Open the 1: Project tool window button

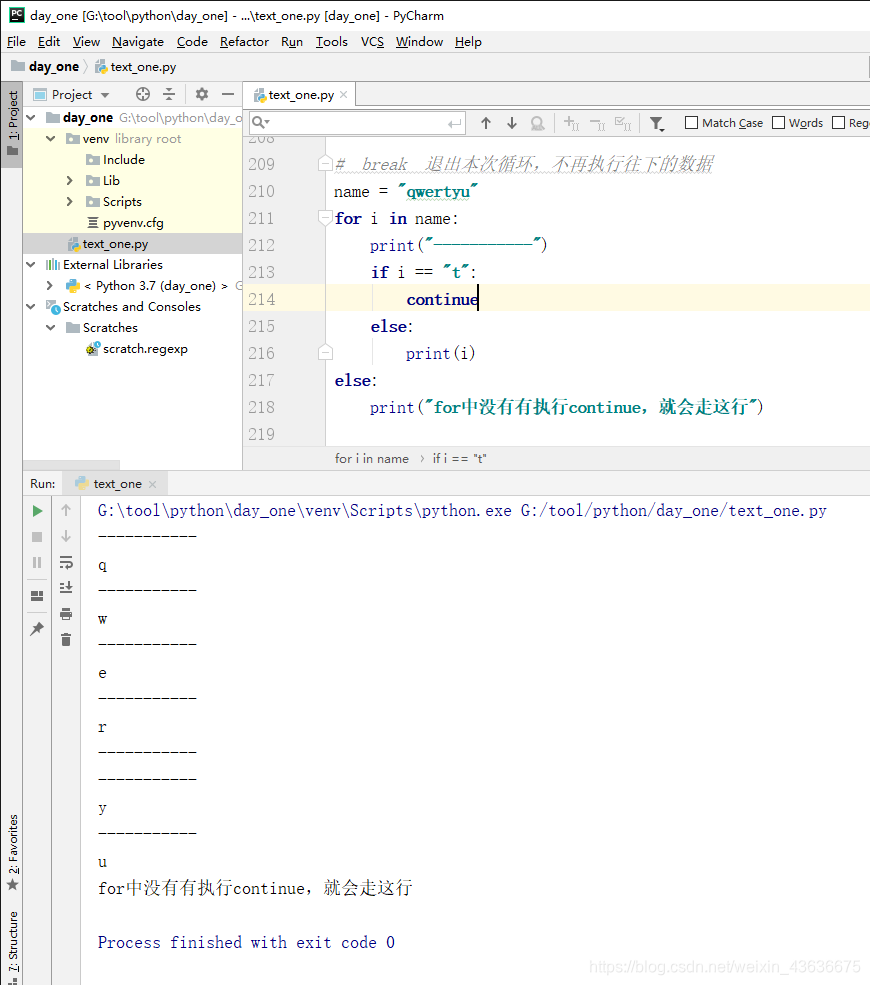pos(13,124)
